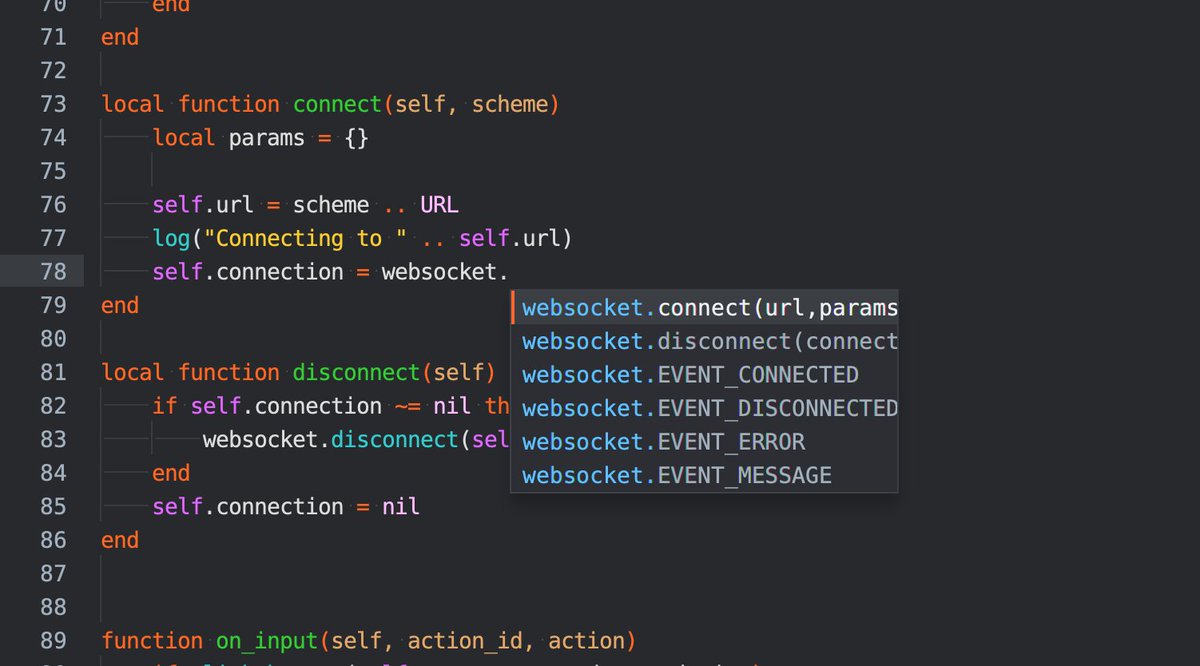
Task: Click line number 81 in gutter
Action: [x=53, y=372]
